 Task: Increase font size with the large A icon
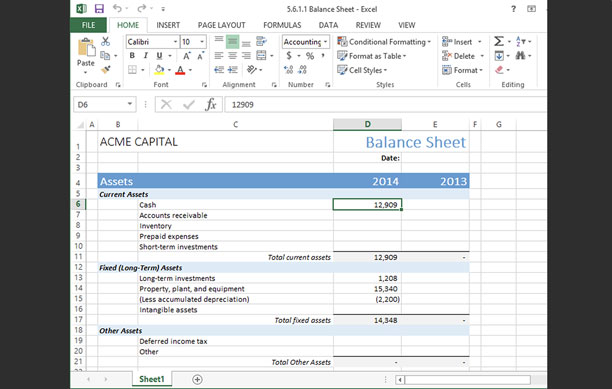(x=187, y=56)
